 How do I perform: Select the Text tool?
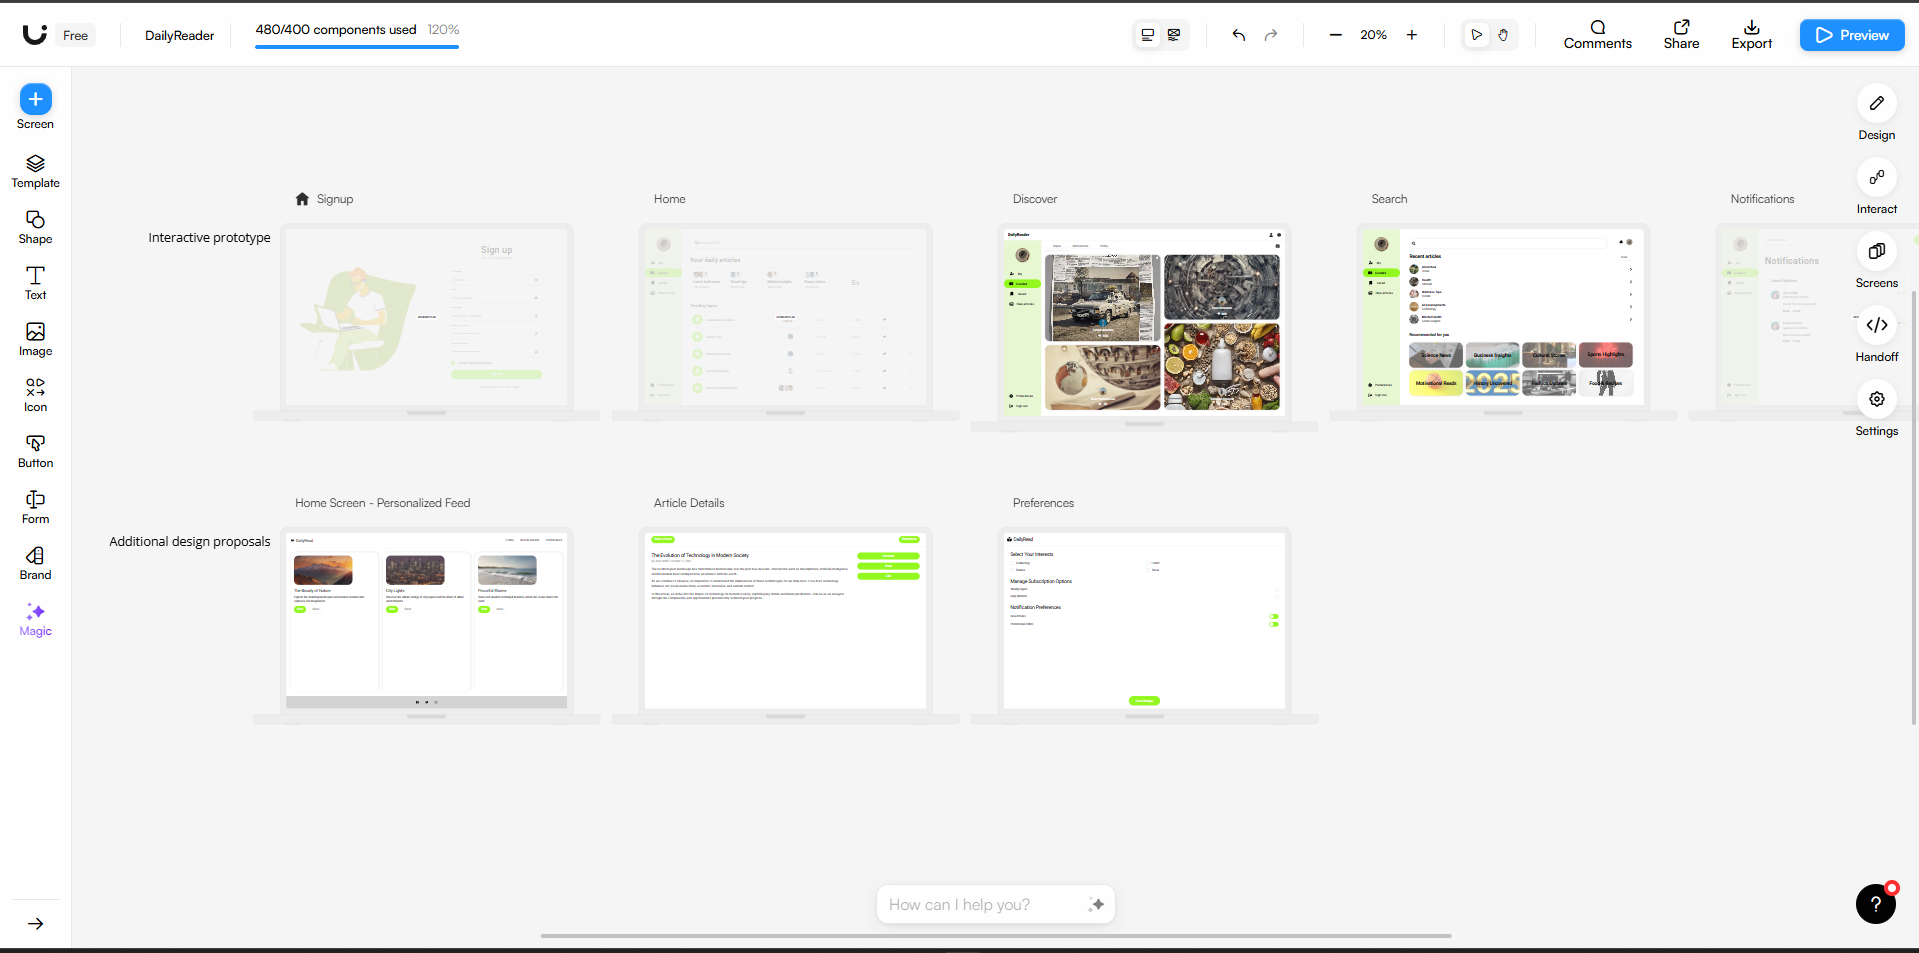tap(35, 283)
